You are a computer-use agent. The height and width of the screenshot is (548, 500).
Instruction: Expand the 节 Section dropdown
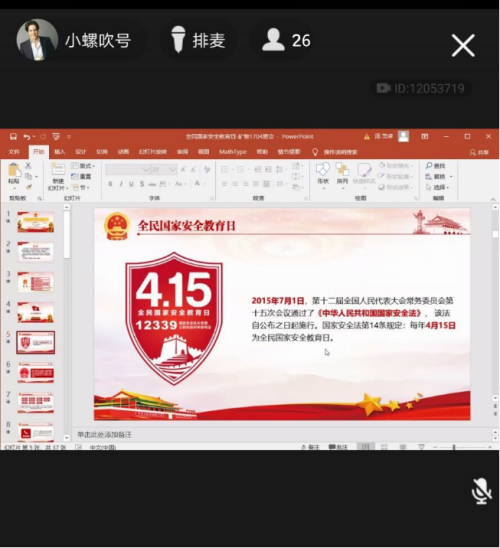click(x=80, y=187)
